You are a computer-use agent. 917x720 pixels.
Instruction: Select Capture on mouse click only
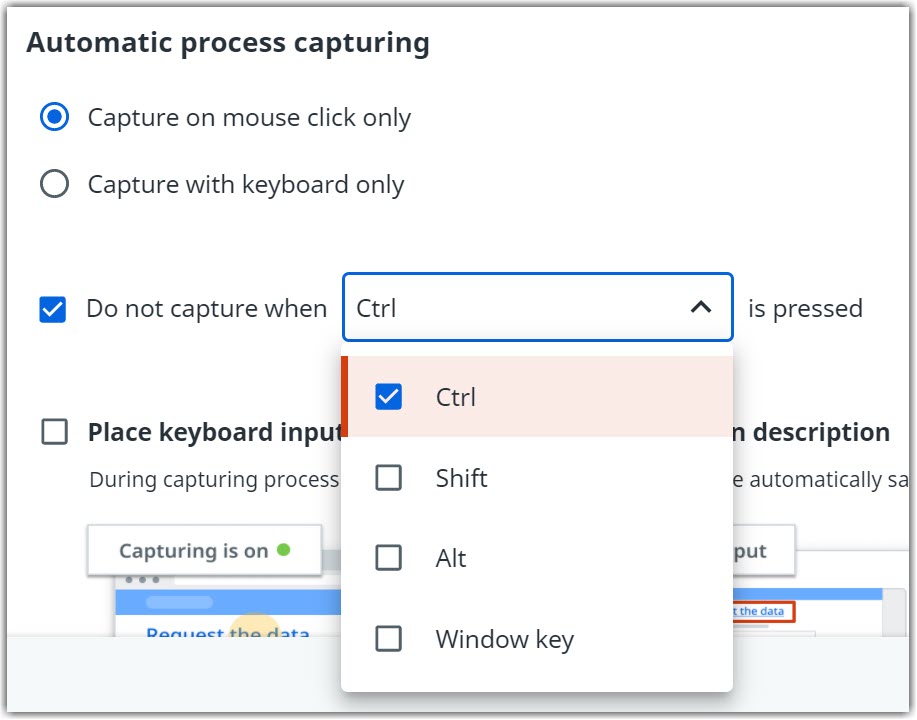coord(54,117)
